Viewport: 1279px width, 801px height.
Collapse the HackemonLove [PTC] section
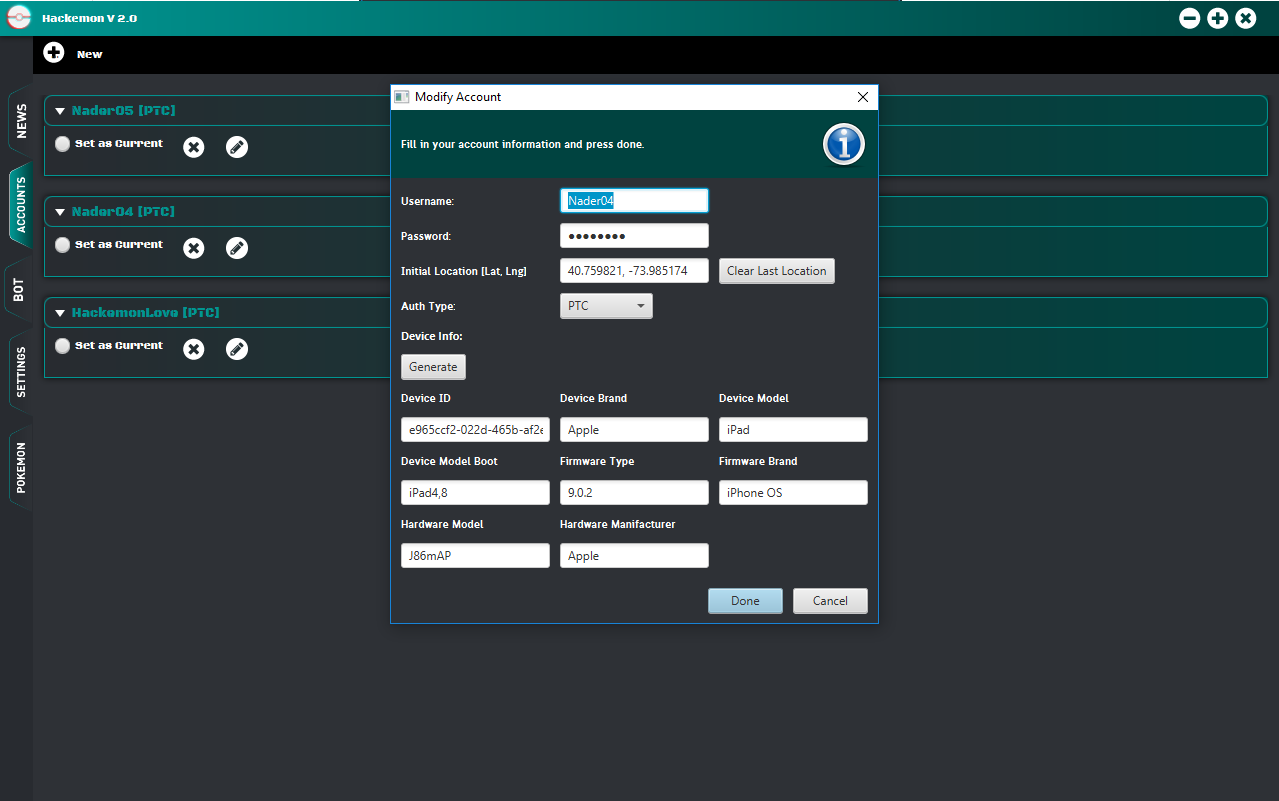pyautogui.click(x=60, y=313)
